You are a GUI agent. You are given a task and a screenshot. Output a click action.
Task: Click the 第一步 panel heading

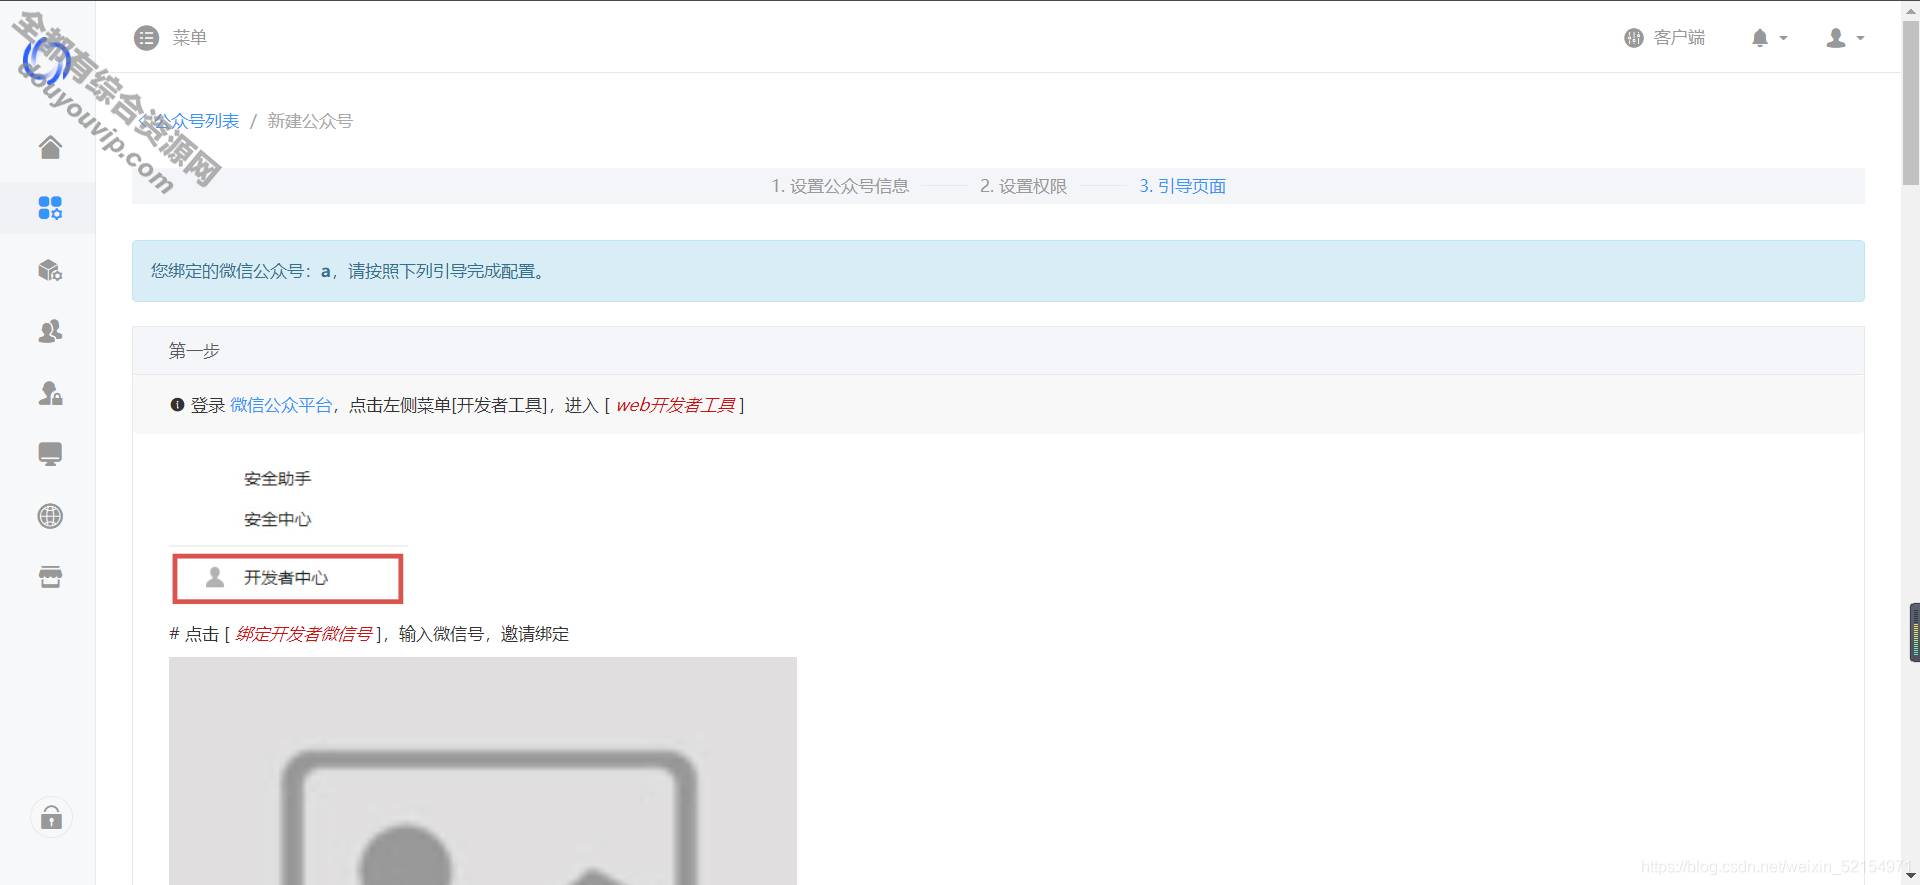click(194, 351)
